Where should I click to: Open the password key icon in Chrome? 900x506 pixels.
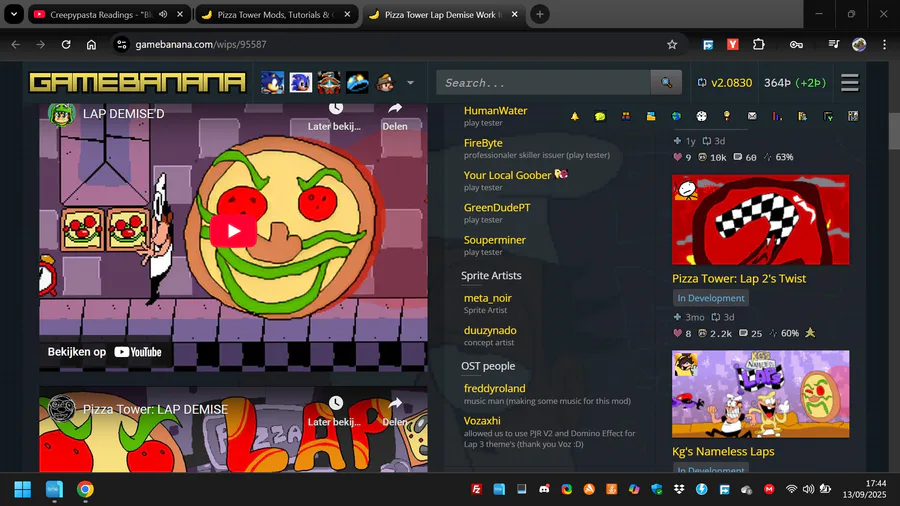[796, 44]
